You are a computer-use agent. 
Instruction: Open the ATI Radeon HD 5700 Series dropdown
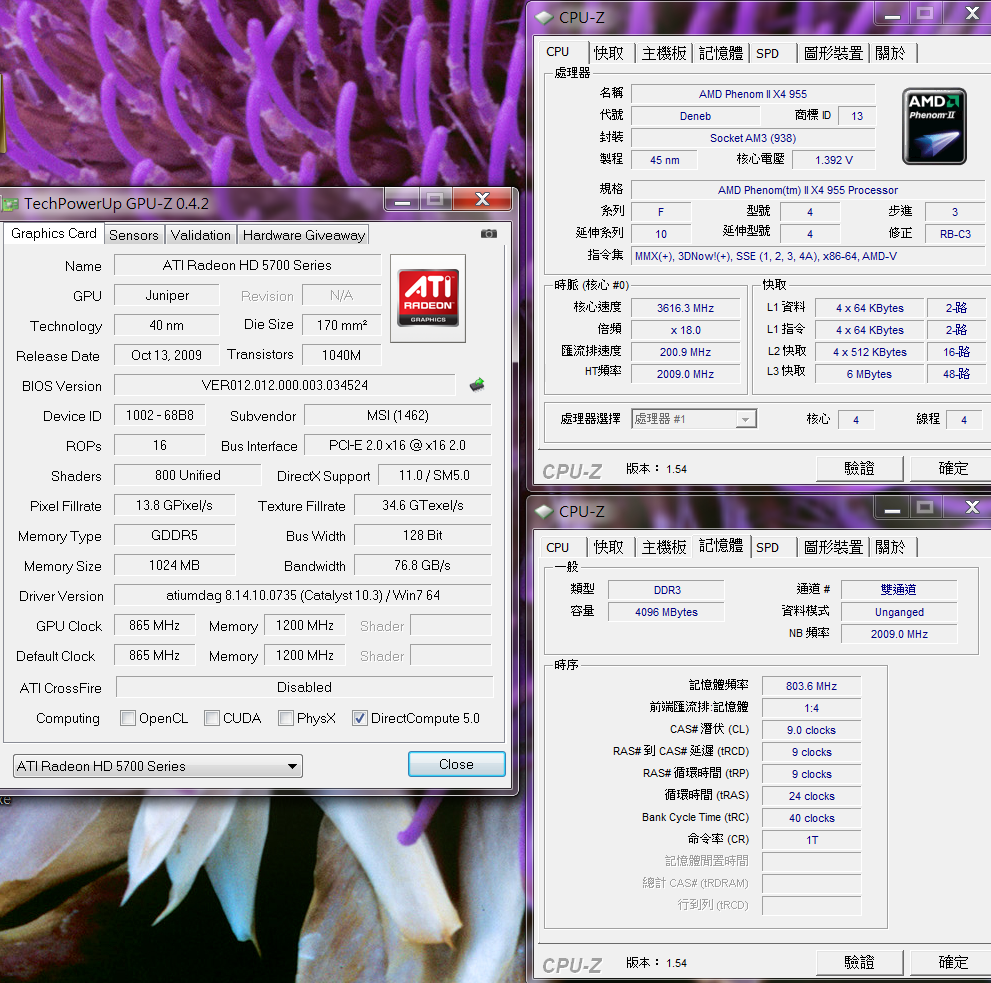click(158, 766)
